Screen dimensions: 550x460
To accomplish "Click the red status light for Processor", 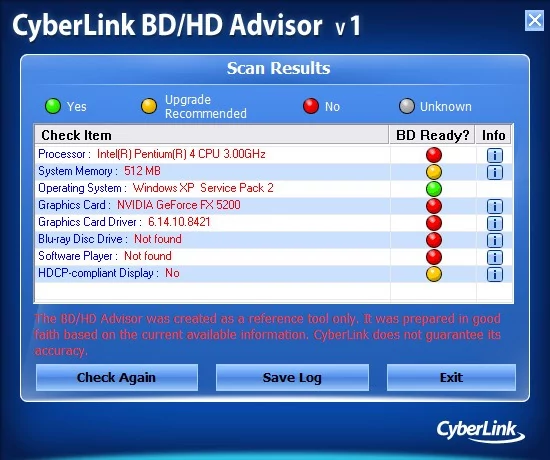I will tap(434, 155).
